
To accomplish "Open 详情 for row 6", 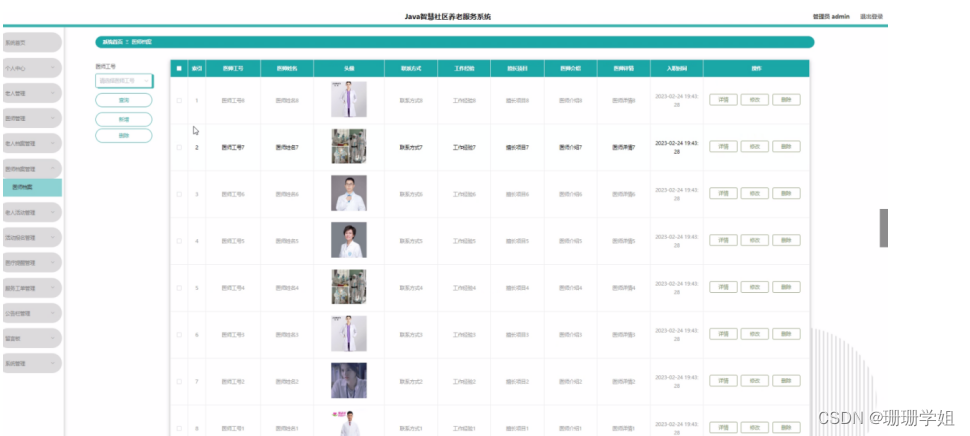I will 723,334.
